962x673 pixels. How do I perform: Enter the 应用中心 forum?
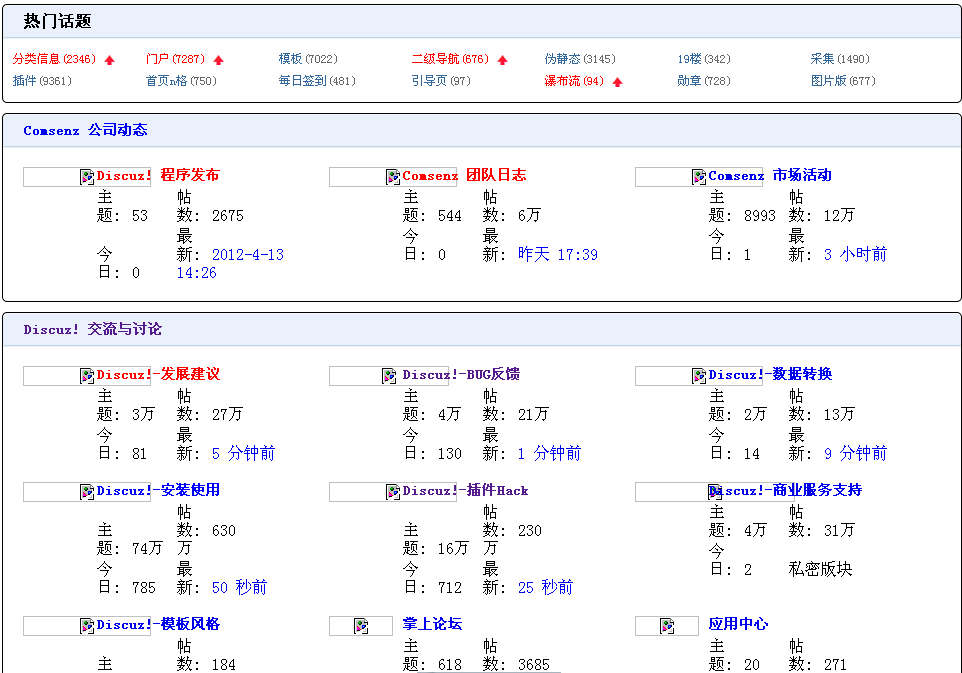click(738, 624)
